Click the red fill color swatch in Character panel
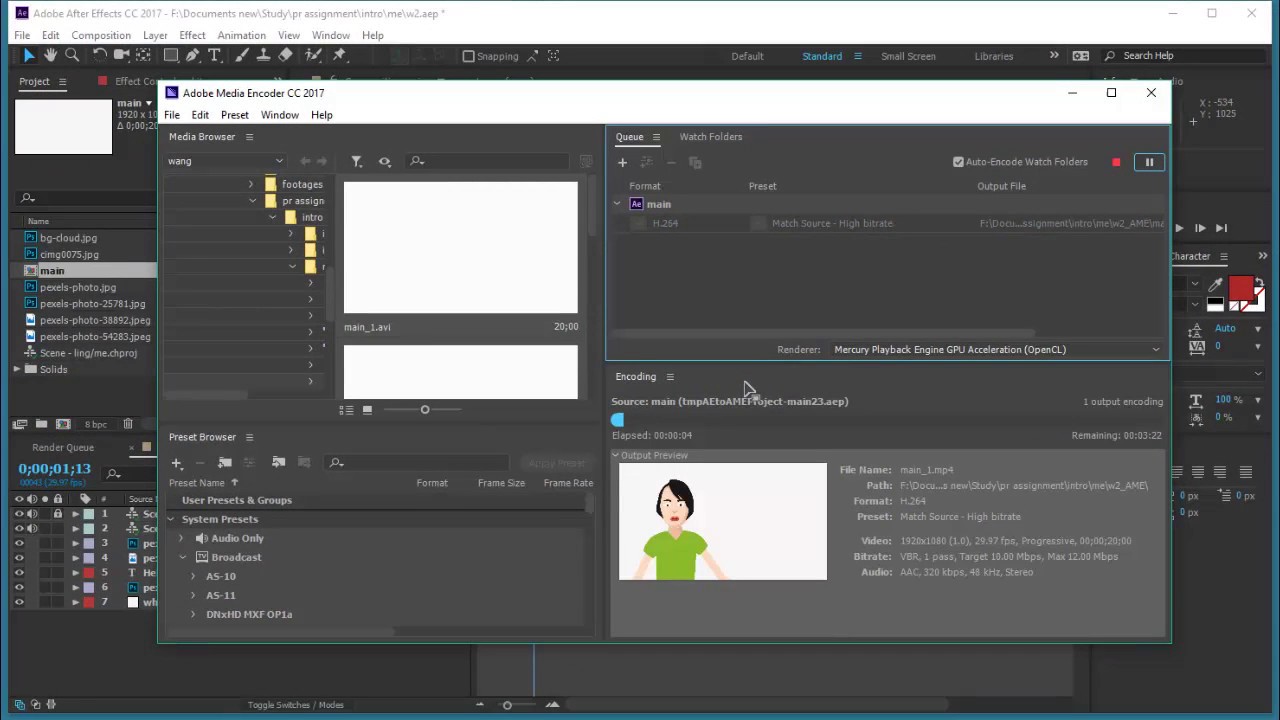 click(1241, 289)
